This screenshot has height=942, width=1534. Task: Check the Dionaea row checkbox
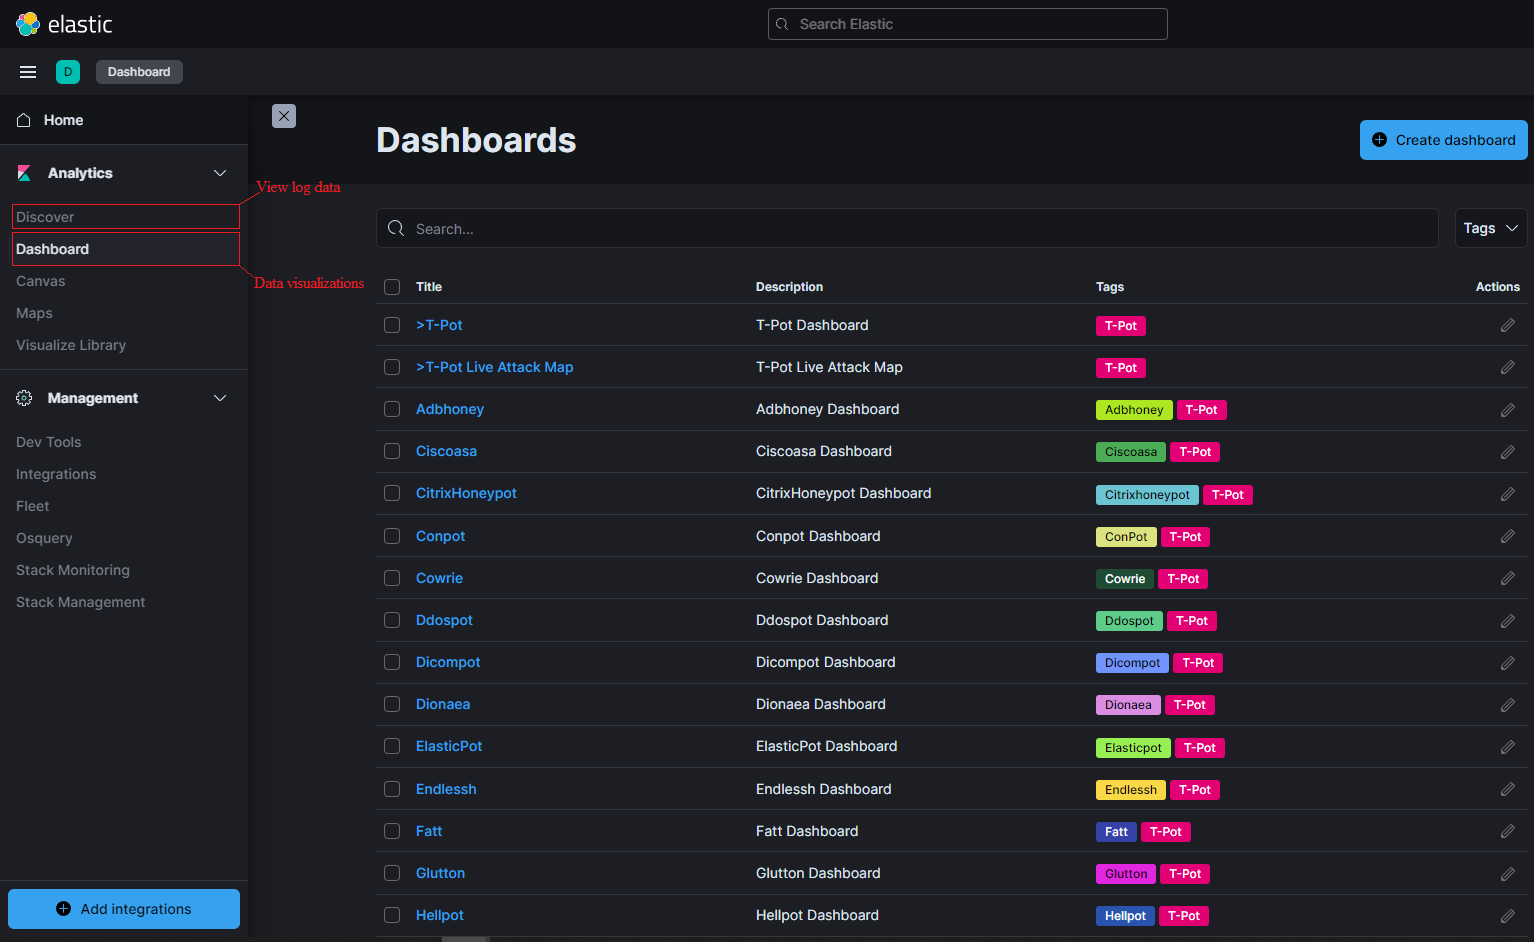(392, 704)
